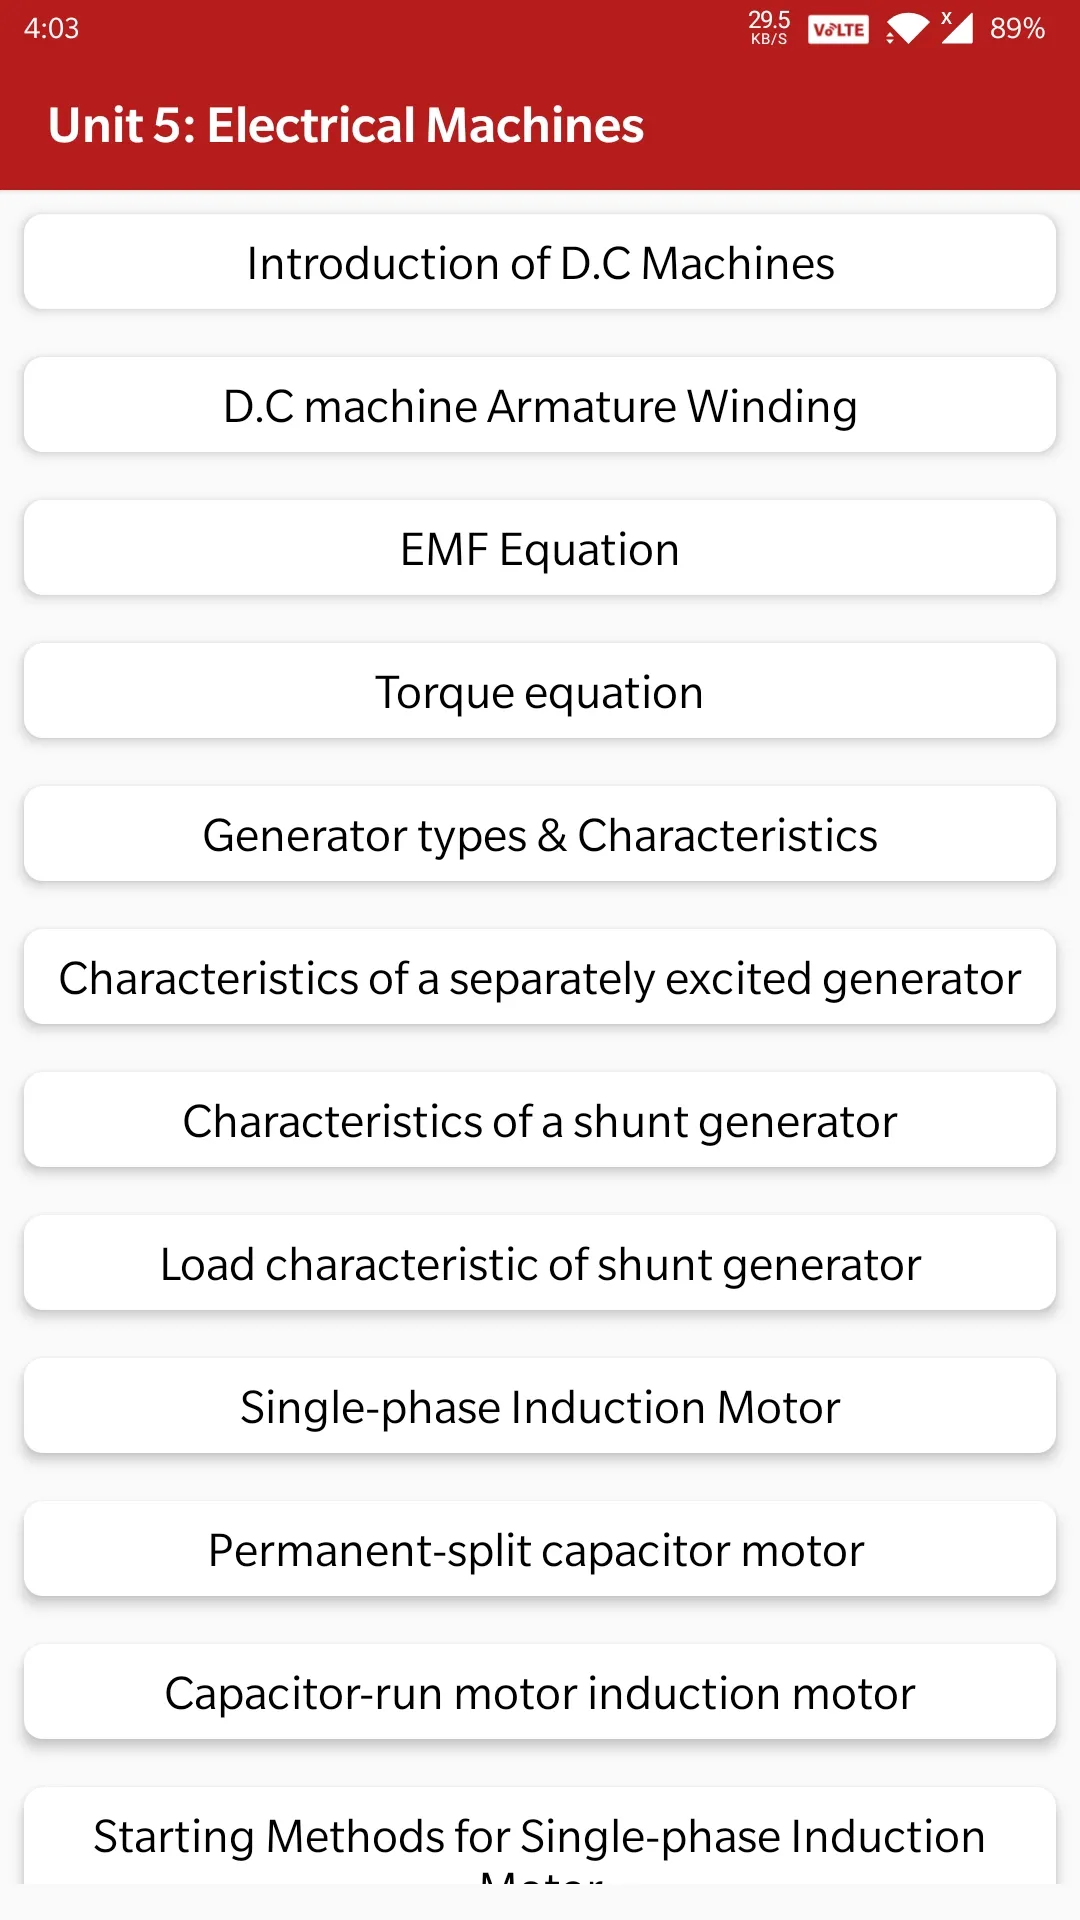Tap the VoLTE status icon
1080x1920 pixels.
tap(838, 29)
